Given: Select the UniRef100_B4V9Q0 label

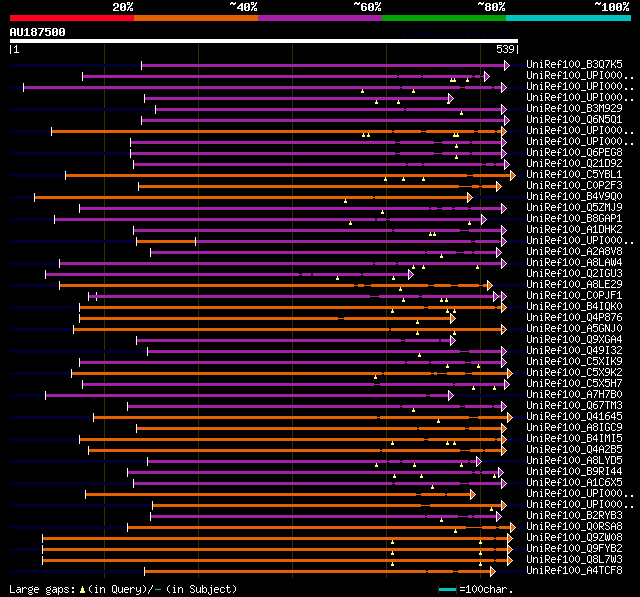Looking at the screenshot, I should click(574, 196).
